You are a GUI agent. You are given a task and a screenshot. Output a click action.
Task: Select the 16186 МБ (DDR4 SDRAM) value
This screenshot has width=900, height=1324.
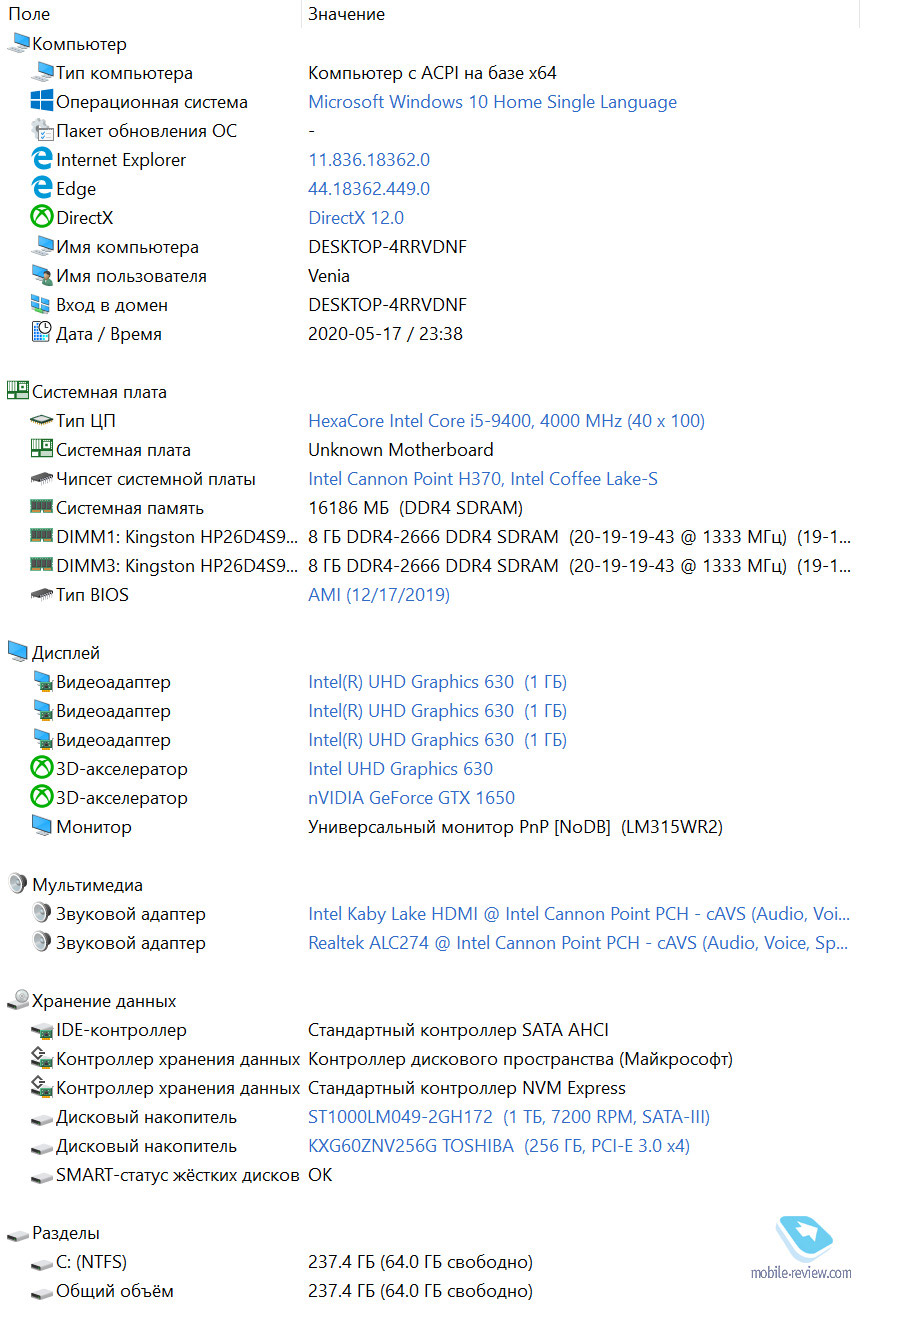[x=415, y=508]
